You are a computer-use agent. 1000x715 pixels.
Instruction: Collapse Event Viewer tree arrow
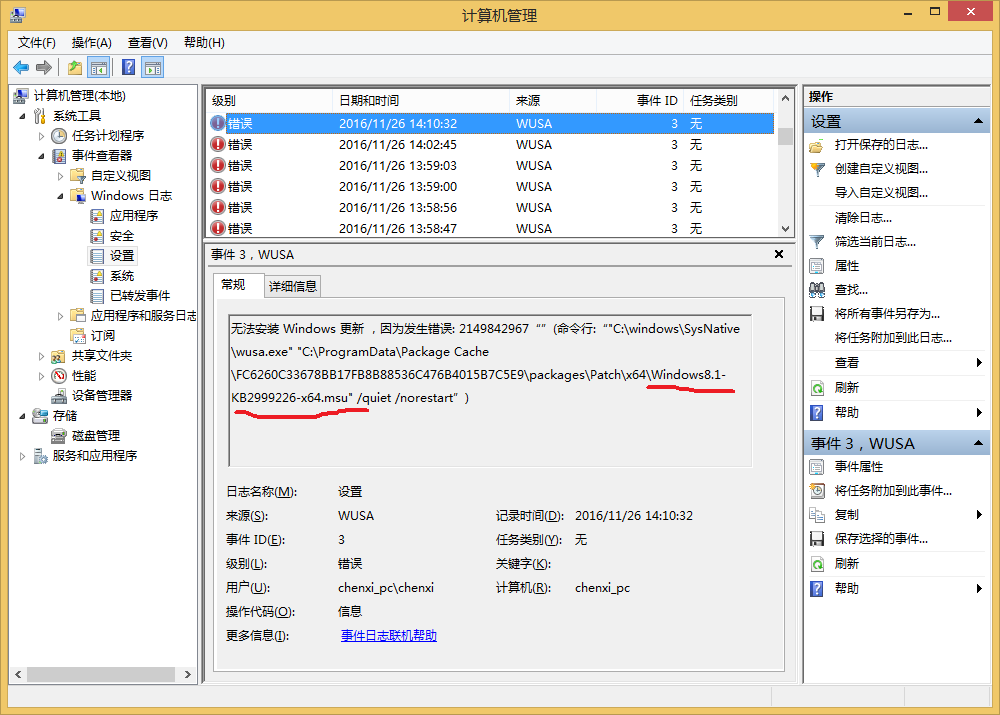click(41, 156)
